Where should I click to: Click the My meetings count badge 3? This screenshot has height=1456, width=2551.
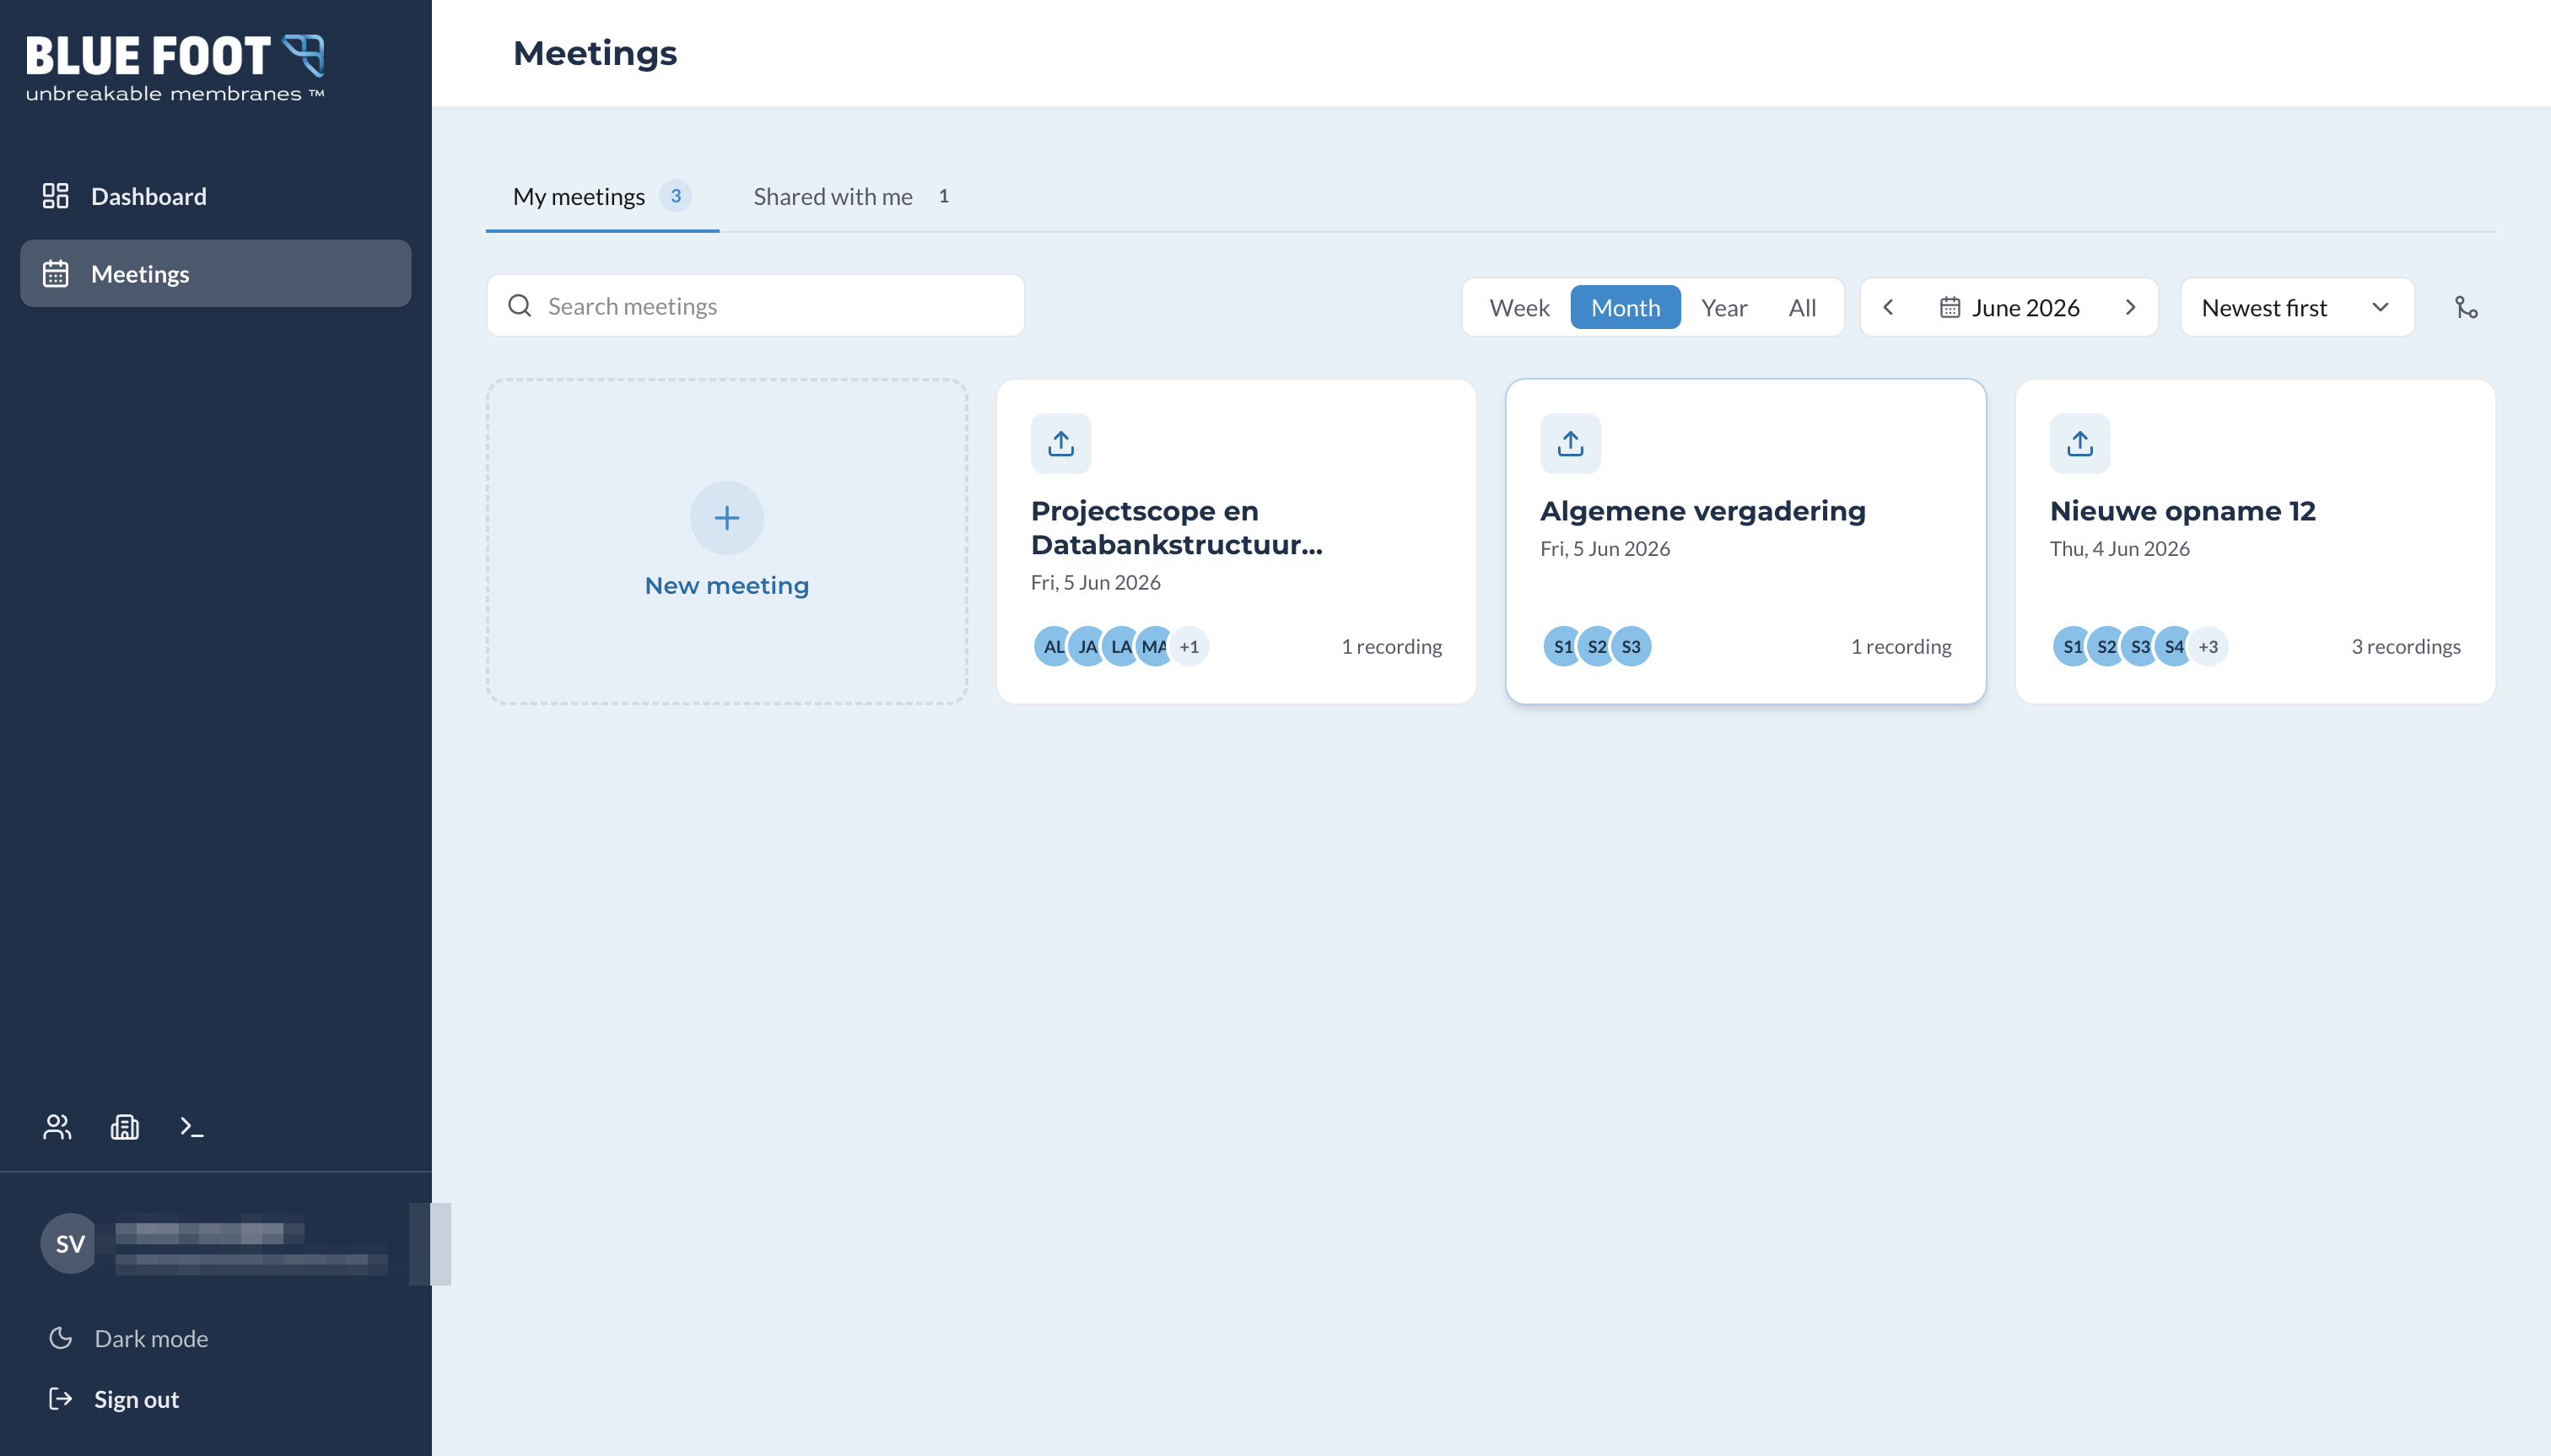click(x=675, y=196)
